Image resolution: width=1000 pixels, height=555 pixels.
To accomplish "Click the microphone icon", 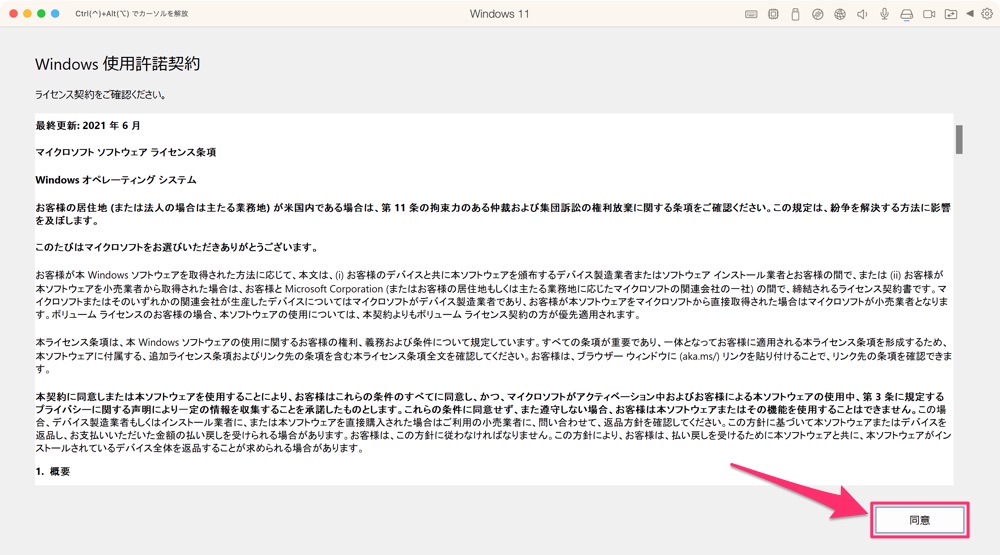I will coord(884,14).
